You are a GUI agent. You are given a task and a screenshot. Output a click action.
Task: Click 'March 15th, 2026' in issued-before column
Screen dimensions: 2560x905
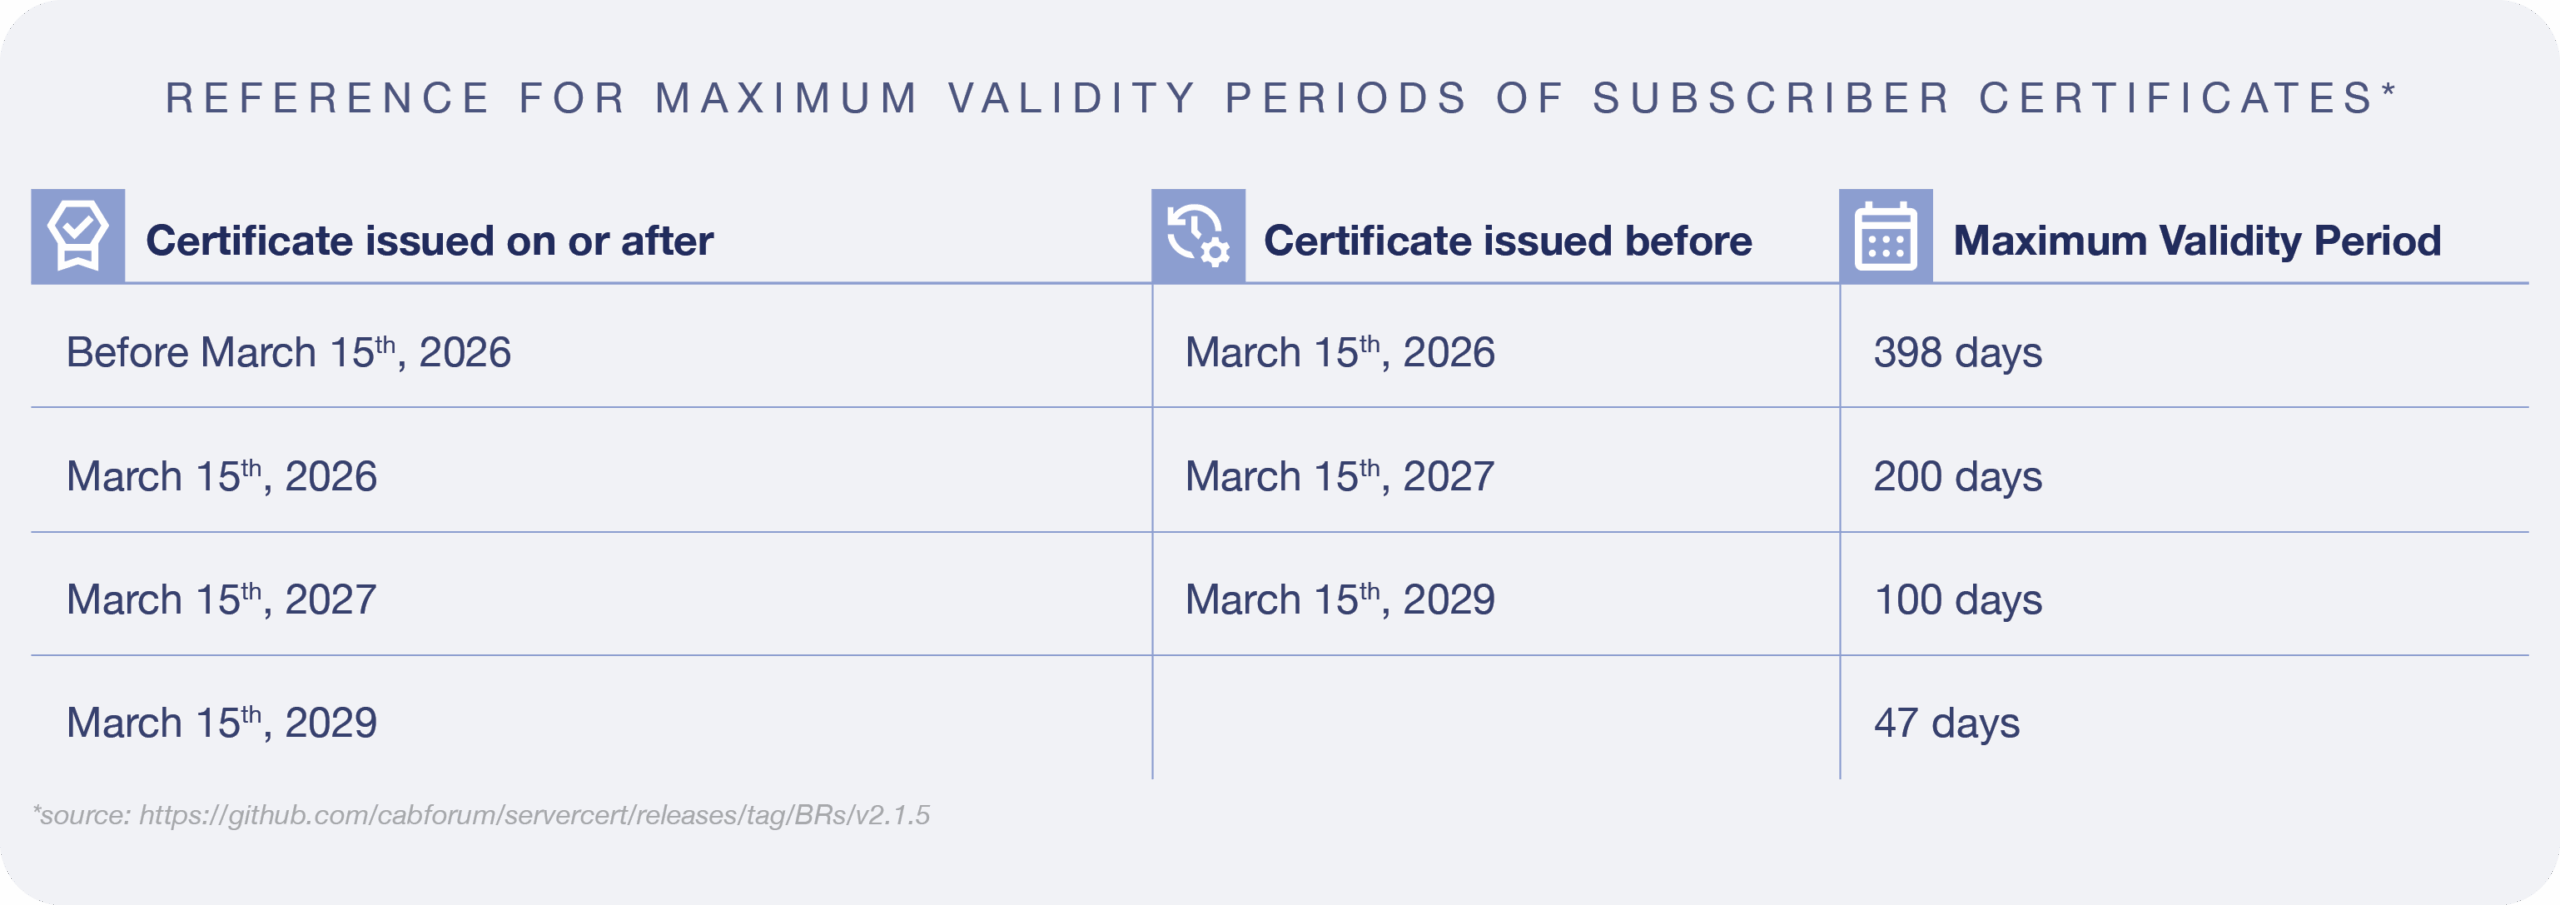pyautogui.click(x=1340, y=352)
